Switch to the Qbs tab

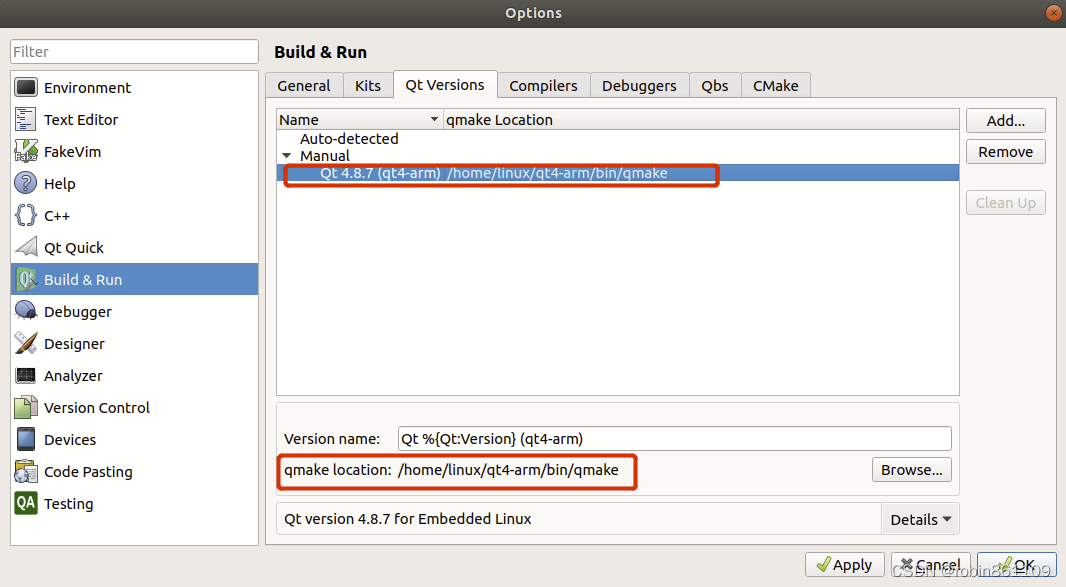[x=715, y=86]
